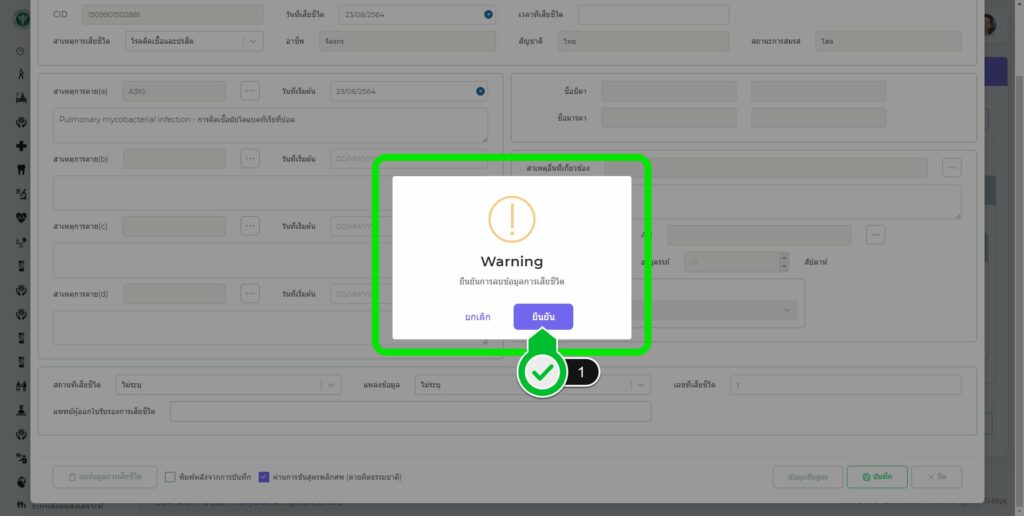The width and height of the screenshot is (1024, 516).
Task: Open ellipsis lookup next to cause of death (a)
Action: (x=250, y=91)
